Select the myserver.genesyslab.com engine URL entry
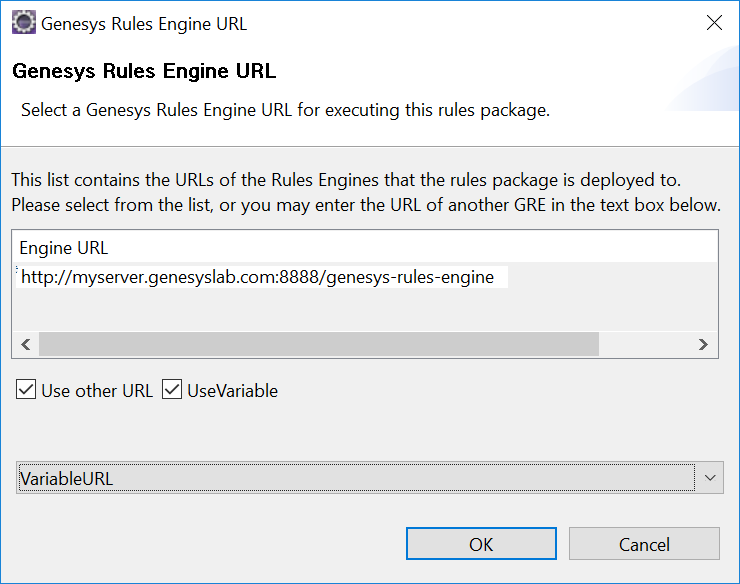The height and width of the screenshot is (584, 740). [258, 277]
